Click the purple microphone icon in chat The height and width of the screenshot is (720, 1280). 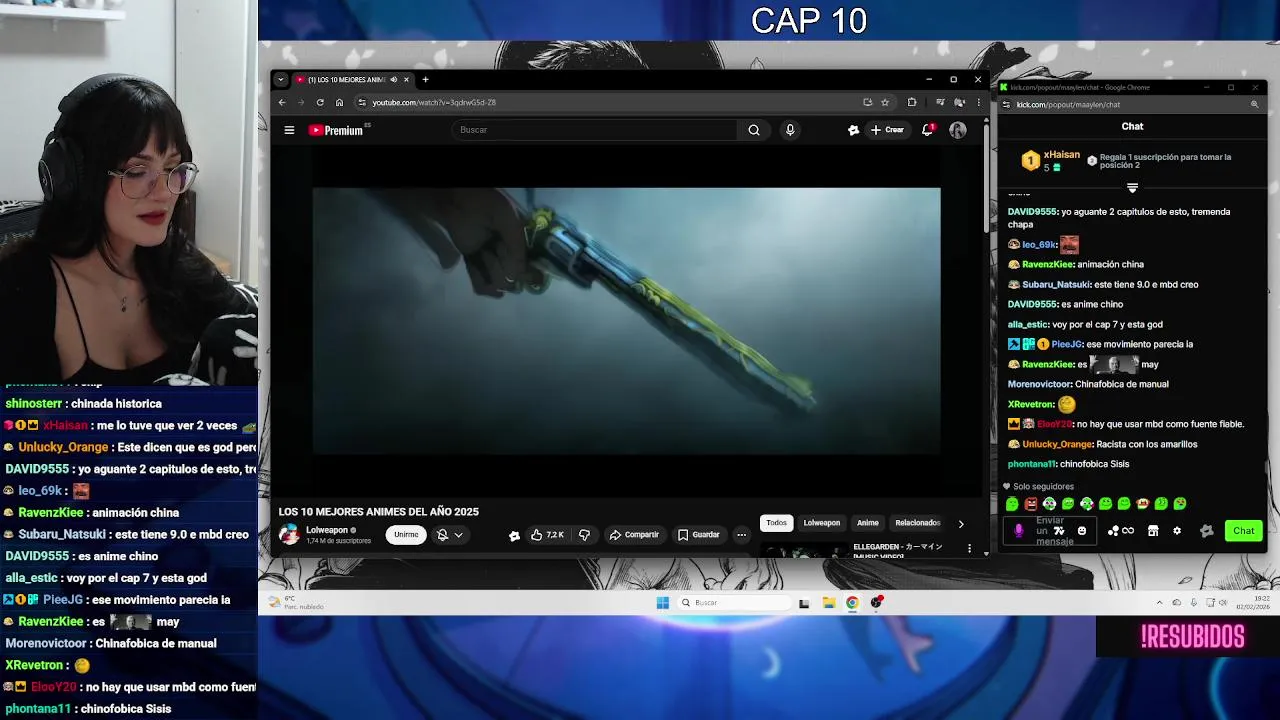tap(1019, 531)
